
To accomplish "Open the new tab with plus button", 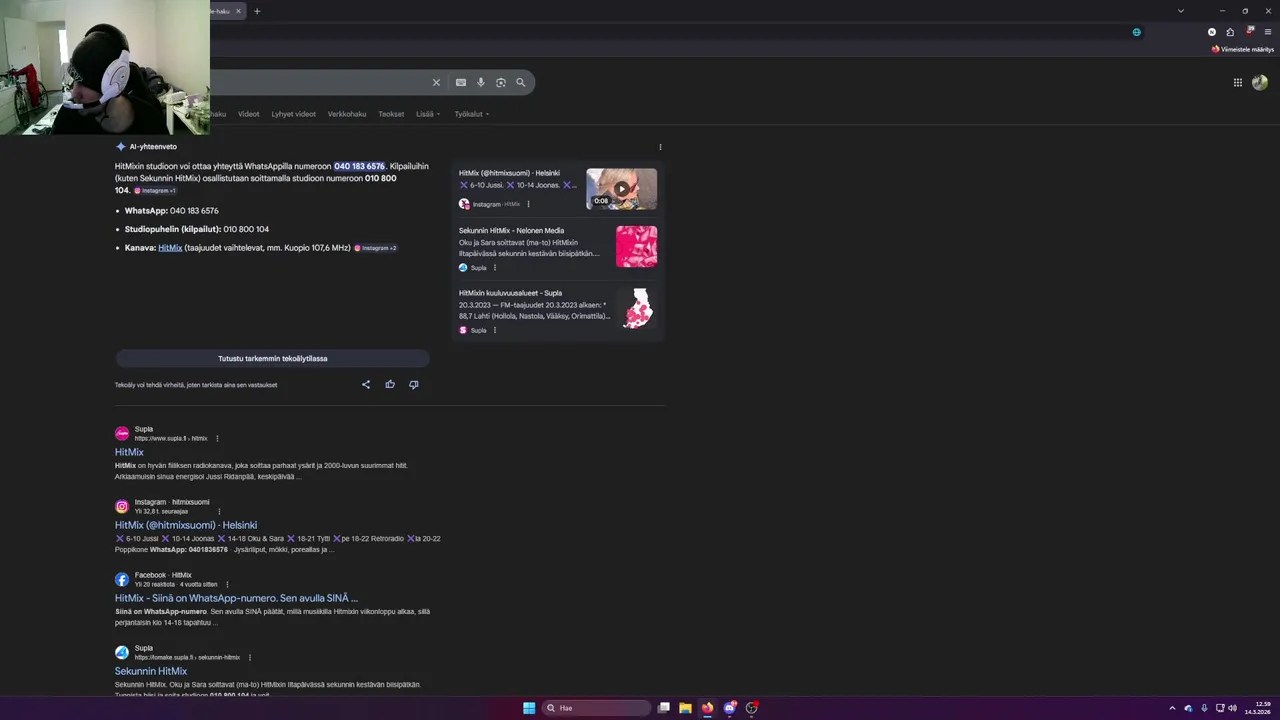I will [x=257, y=11].
